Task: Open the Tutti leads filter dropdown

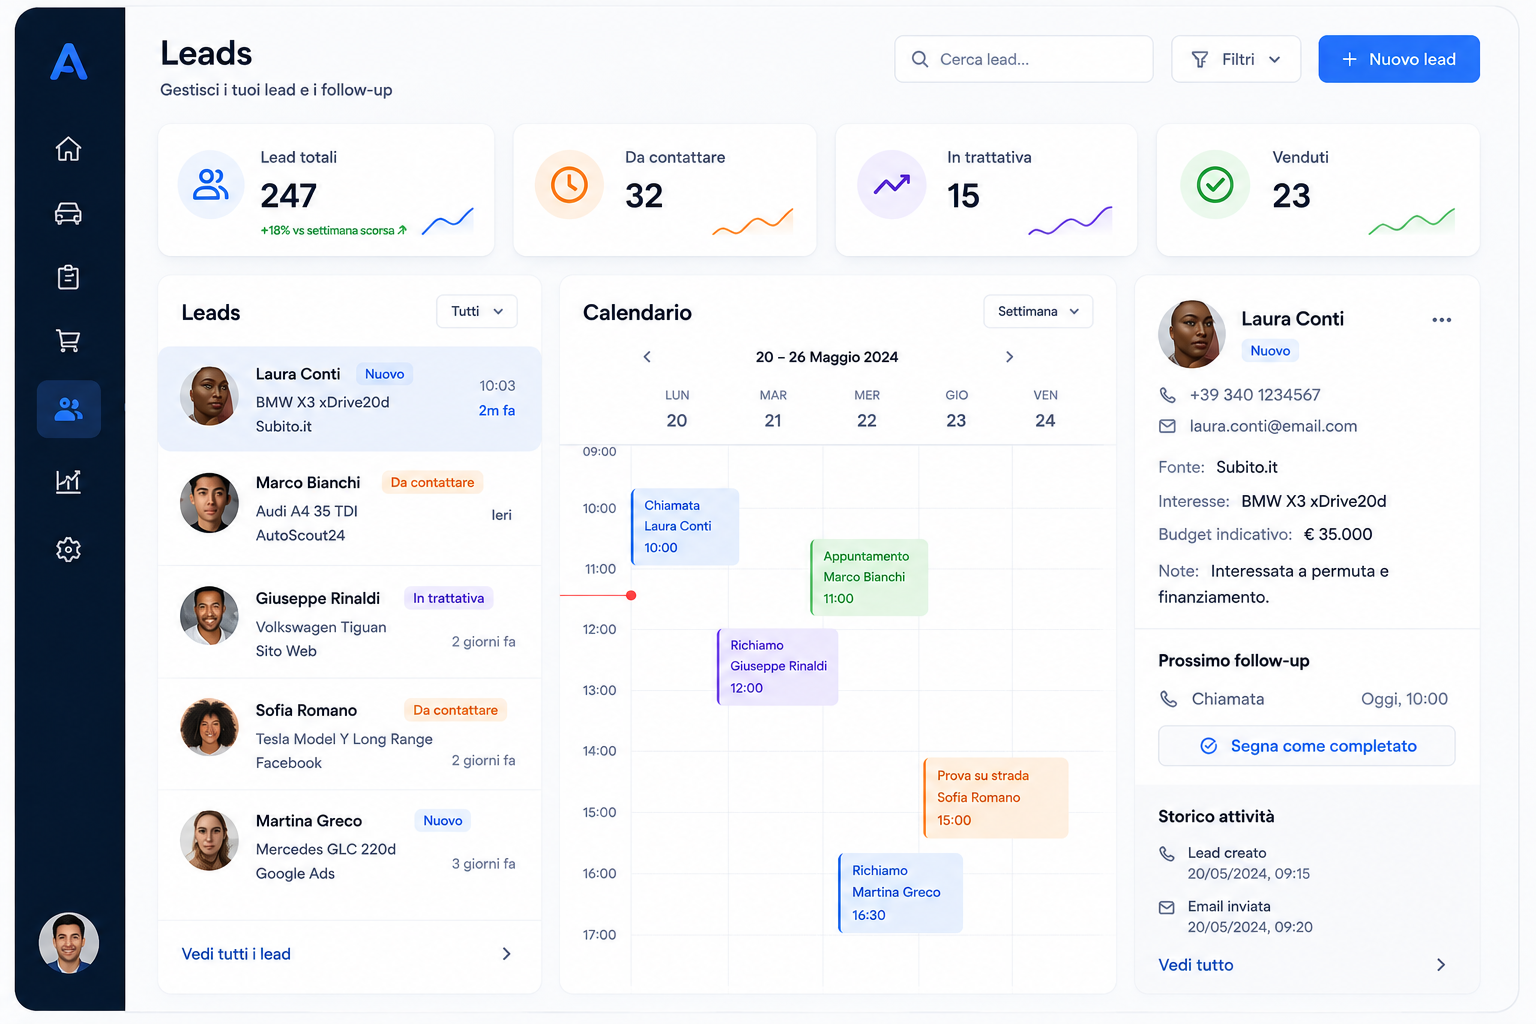Action: click(x=477, y=311)
